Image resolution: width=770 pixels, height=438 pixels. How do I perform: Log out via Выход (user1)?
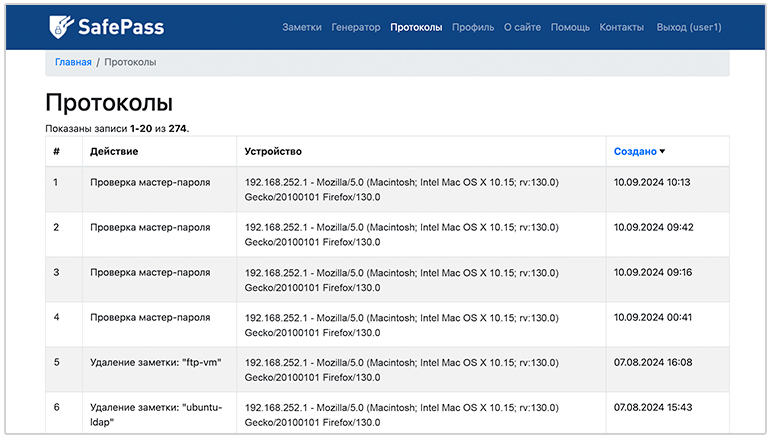click(688, 27)
